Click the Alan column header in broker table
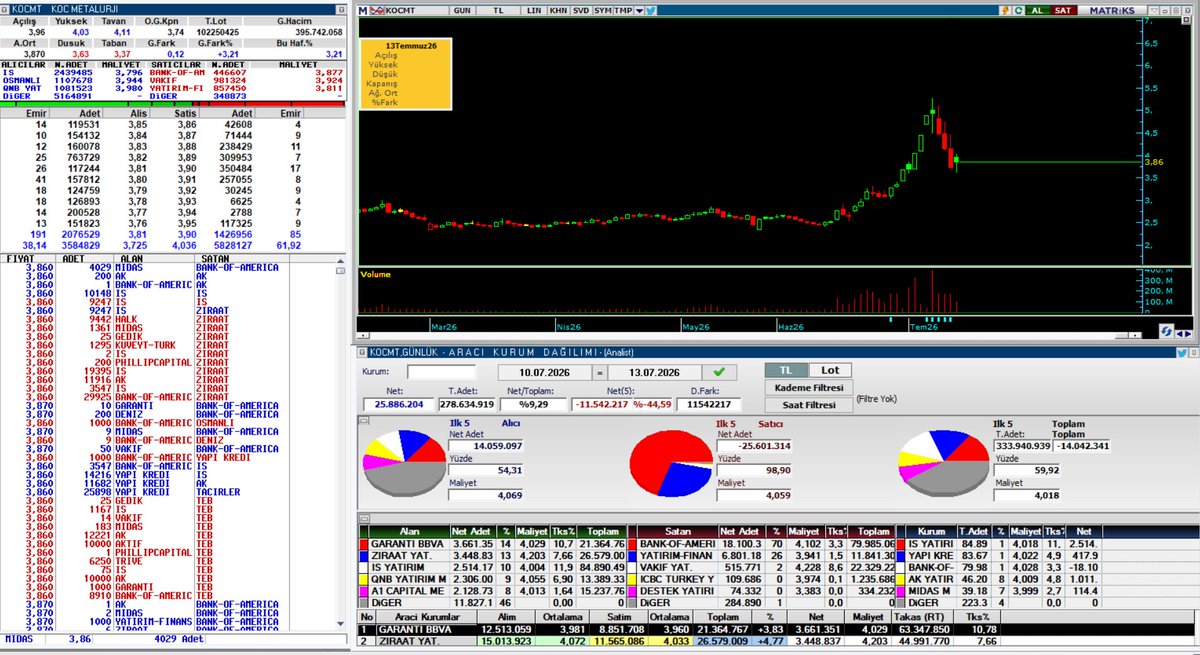Screen dimensions: 1200x655 pyautogui.click(x=409, y=531)
